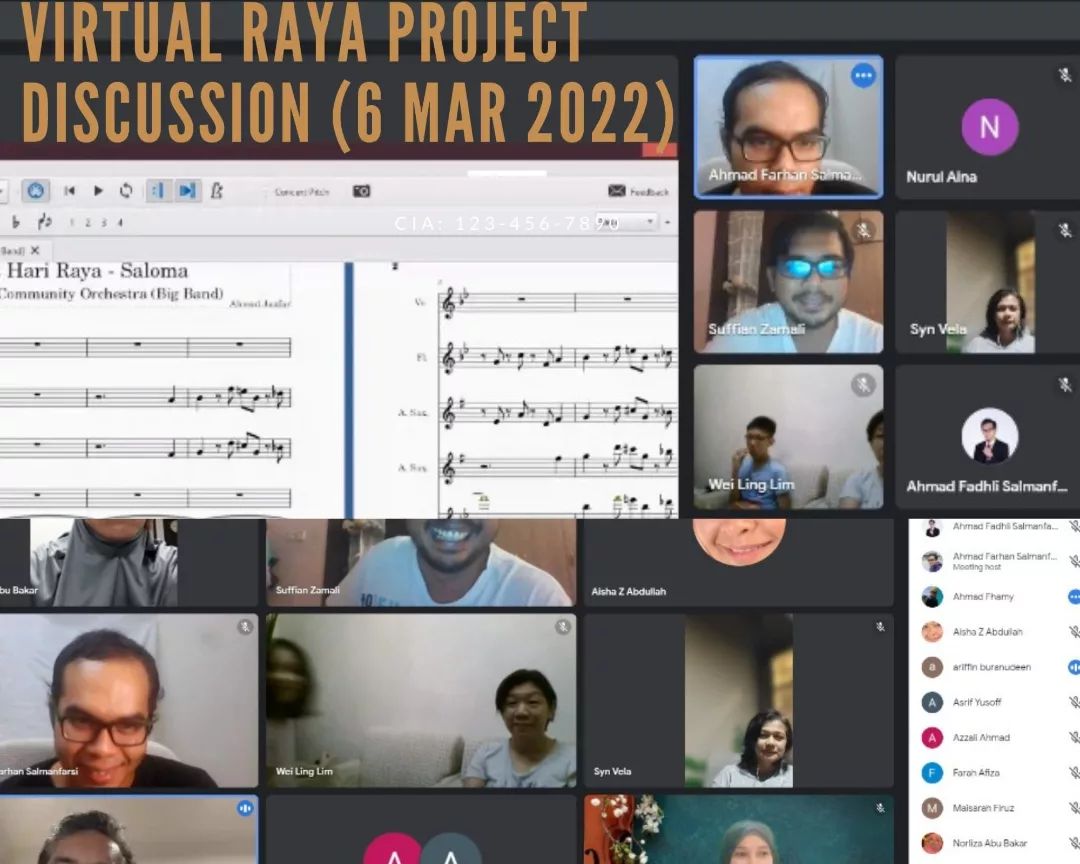Select voice 2 in MuseScore toolbar
This screenshot has height=864, width=1080.
(x=87, y=223)
